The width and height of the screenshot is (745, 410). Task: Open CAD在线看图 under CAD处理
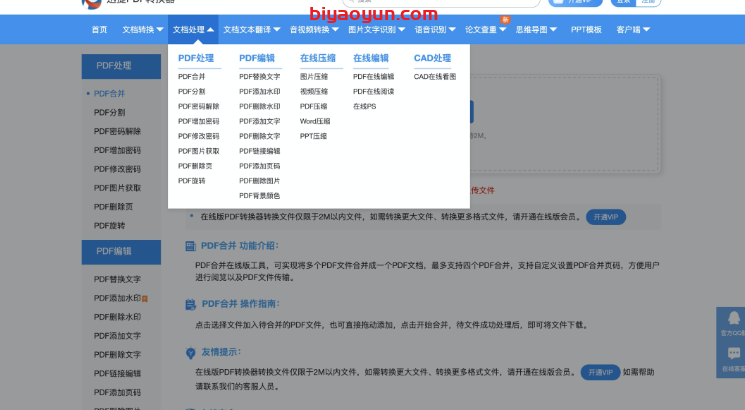pos(435,76)
